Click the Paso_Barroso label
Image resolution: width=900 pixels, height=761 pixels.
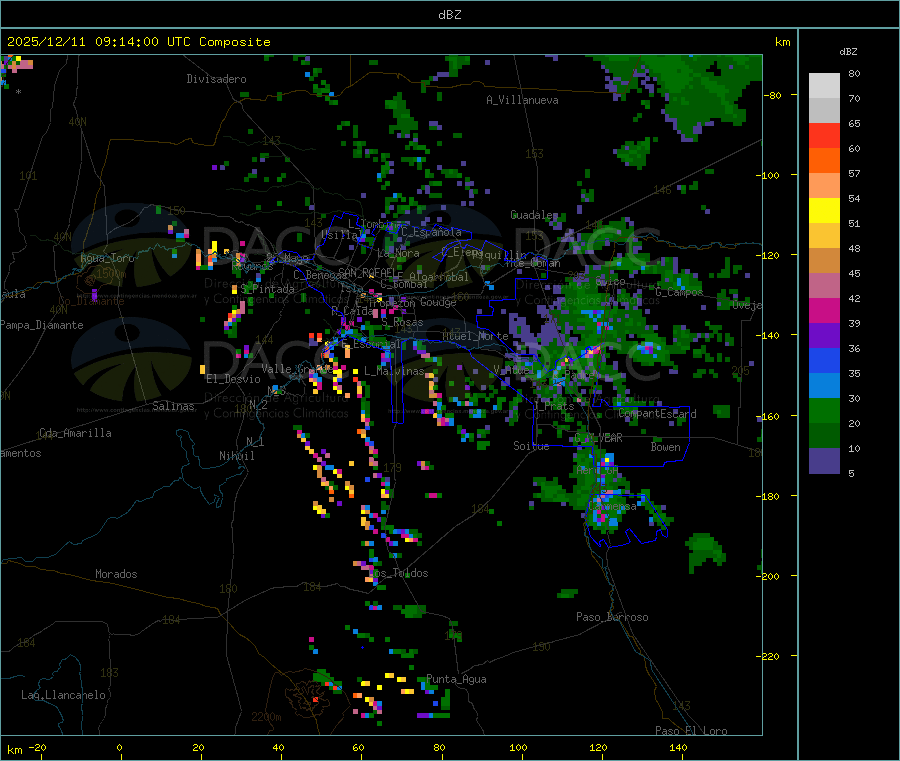(612, 617)
